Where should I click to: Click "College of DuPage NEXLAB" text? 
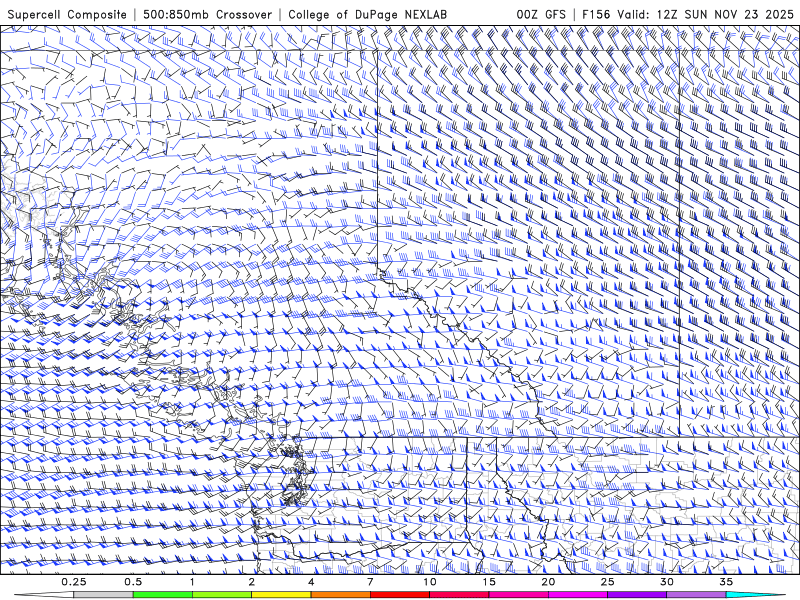[367, 14]
